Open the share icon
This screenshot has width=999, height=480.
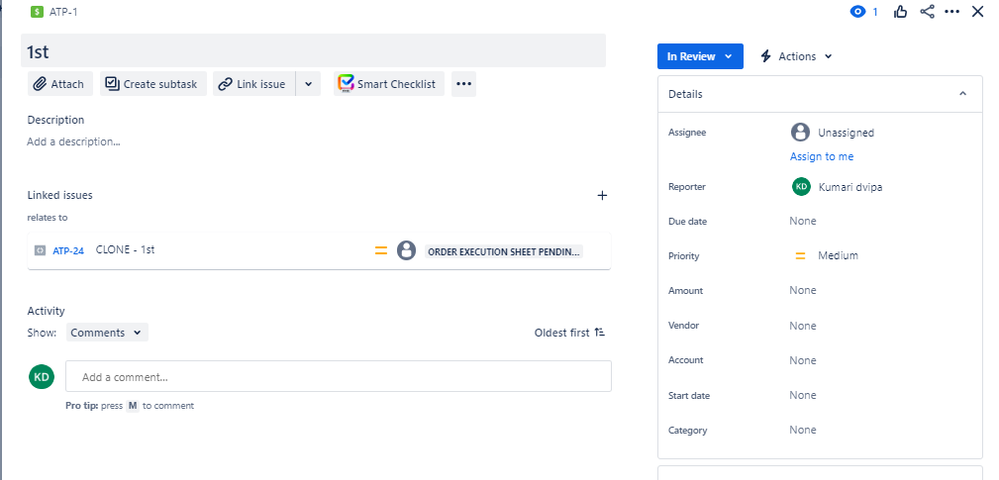[x=927, y=11]
